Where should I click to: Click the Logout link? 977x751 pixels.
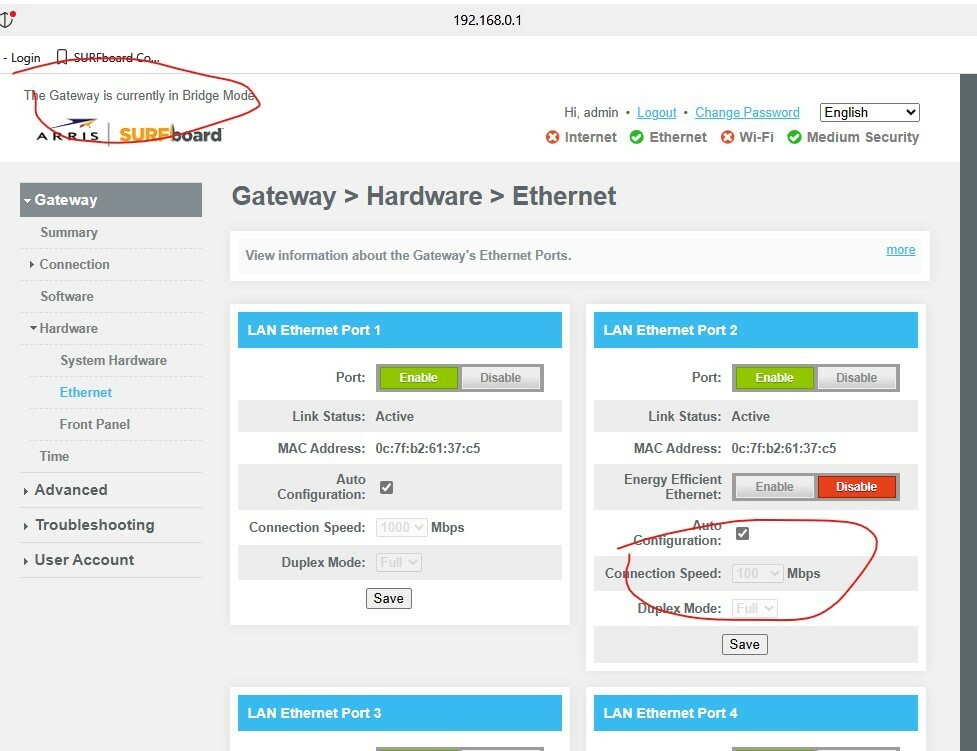[656, 112]
